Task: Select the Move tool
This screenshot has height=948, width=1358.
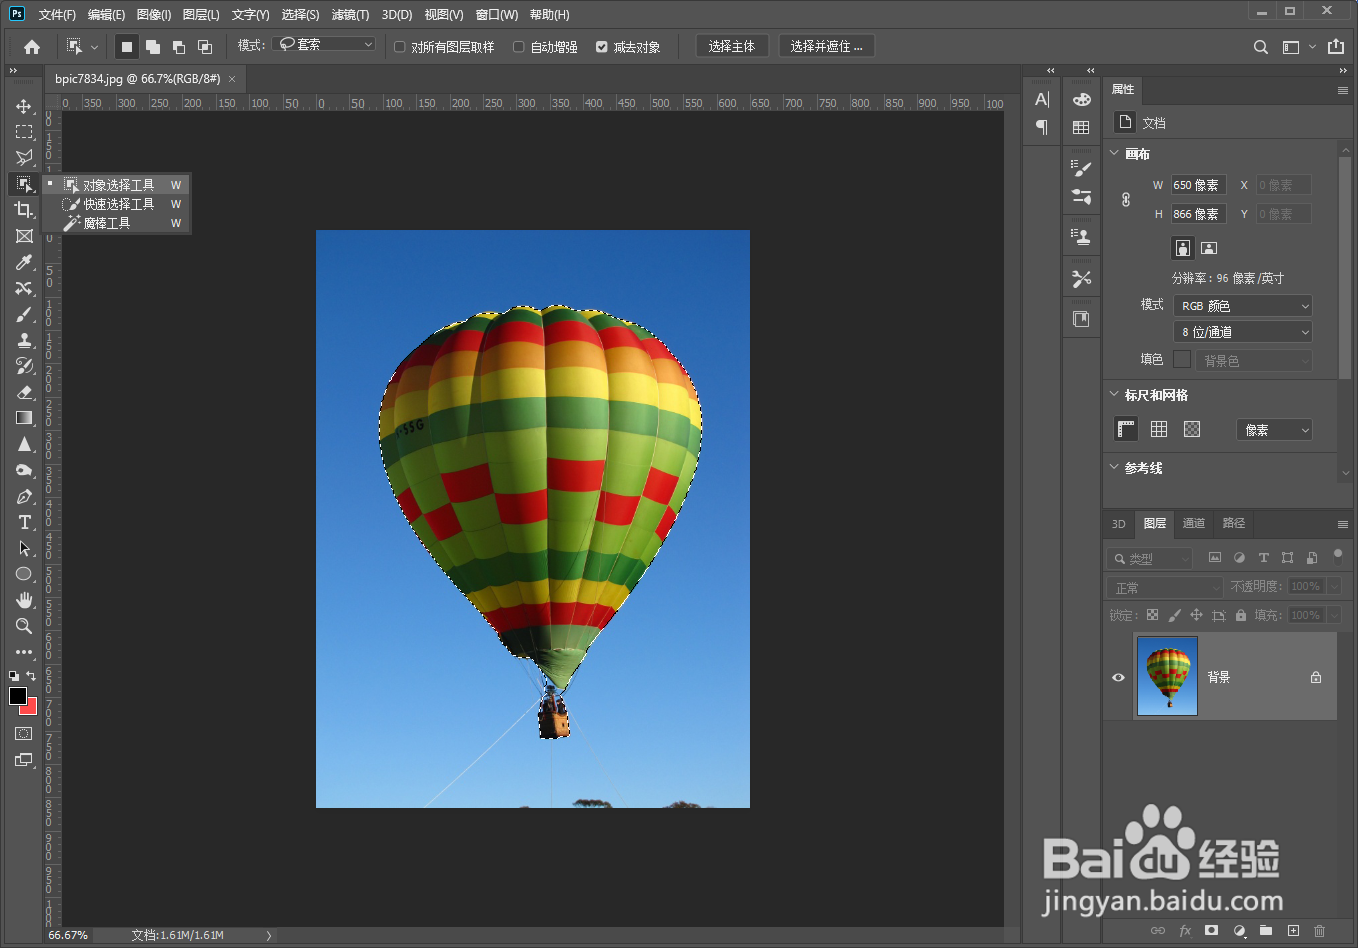Action: pyautogui.click(x=24, y=106)
